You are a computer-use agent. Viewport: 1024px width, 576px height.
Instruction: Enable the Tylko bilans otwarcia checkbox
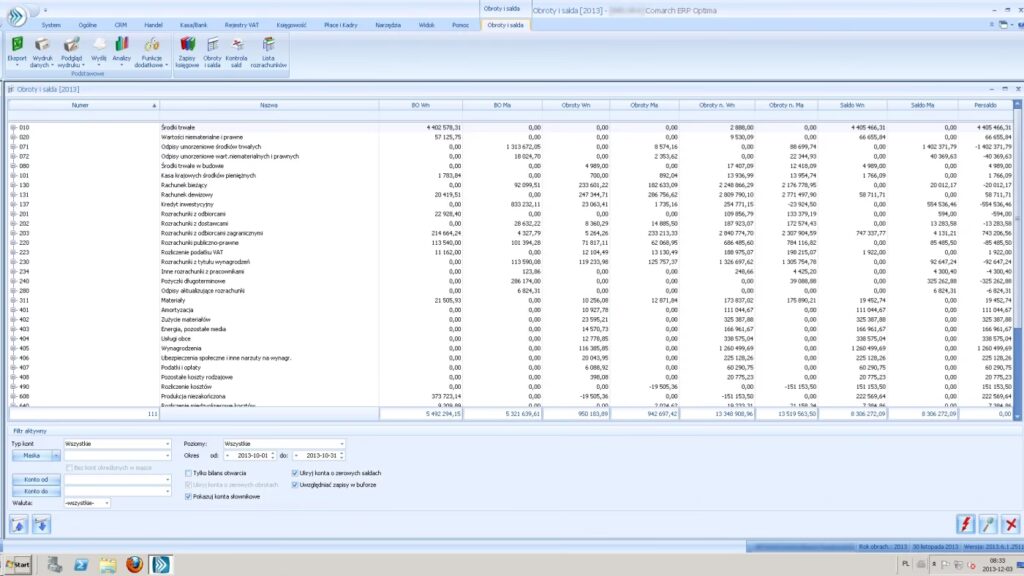(x=189, y=472)
